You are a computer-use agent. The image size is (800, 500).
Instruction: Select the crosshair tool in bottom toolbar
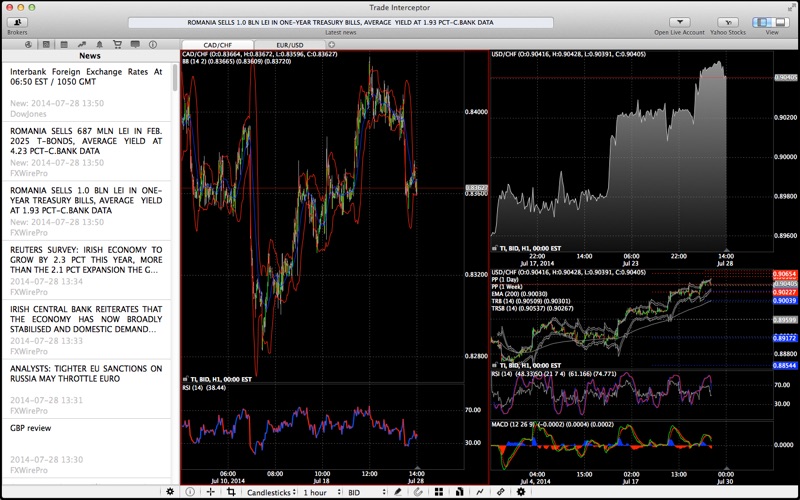pos(210,492)
